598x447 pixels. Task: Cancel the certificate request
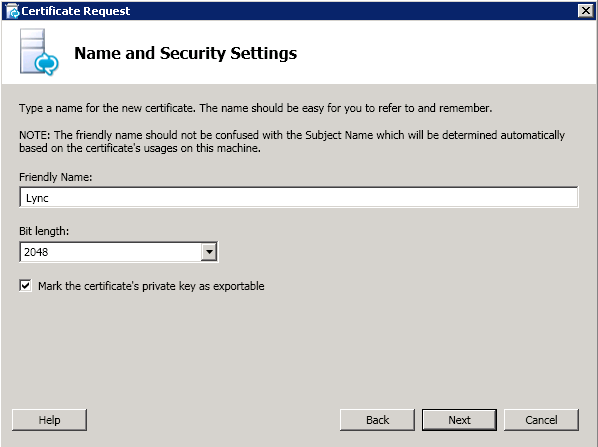541,420
